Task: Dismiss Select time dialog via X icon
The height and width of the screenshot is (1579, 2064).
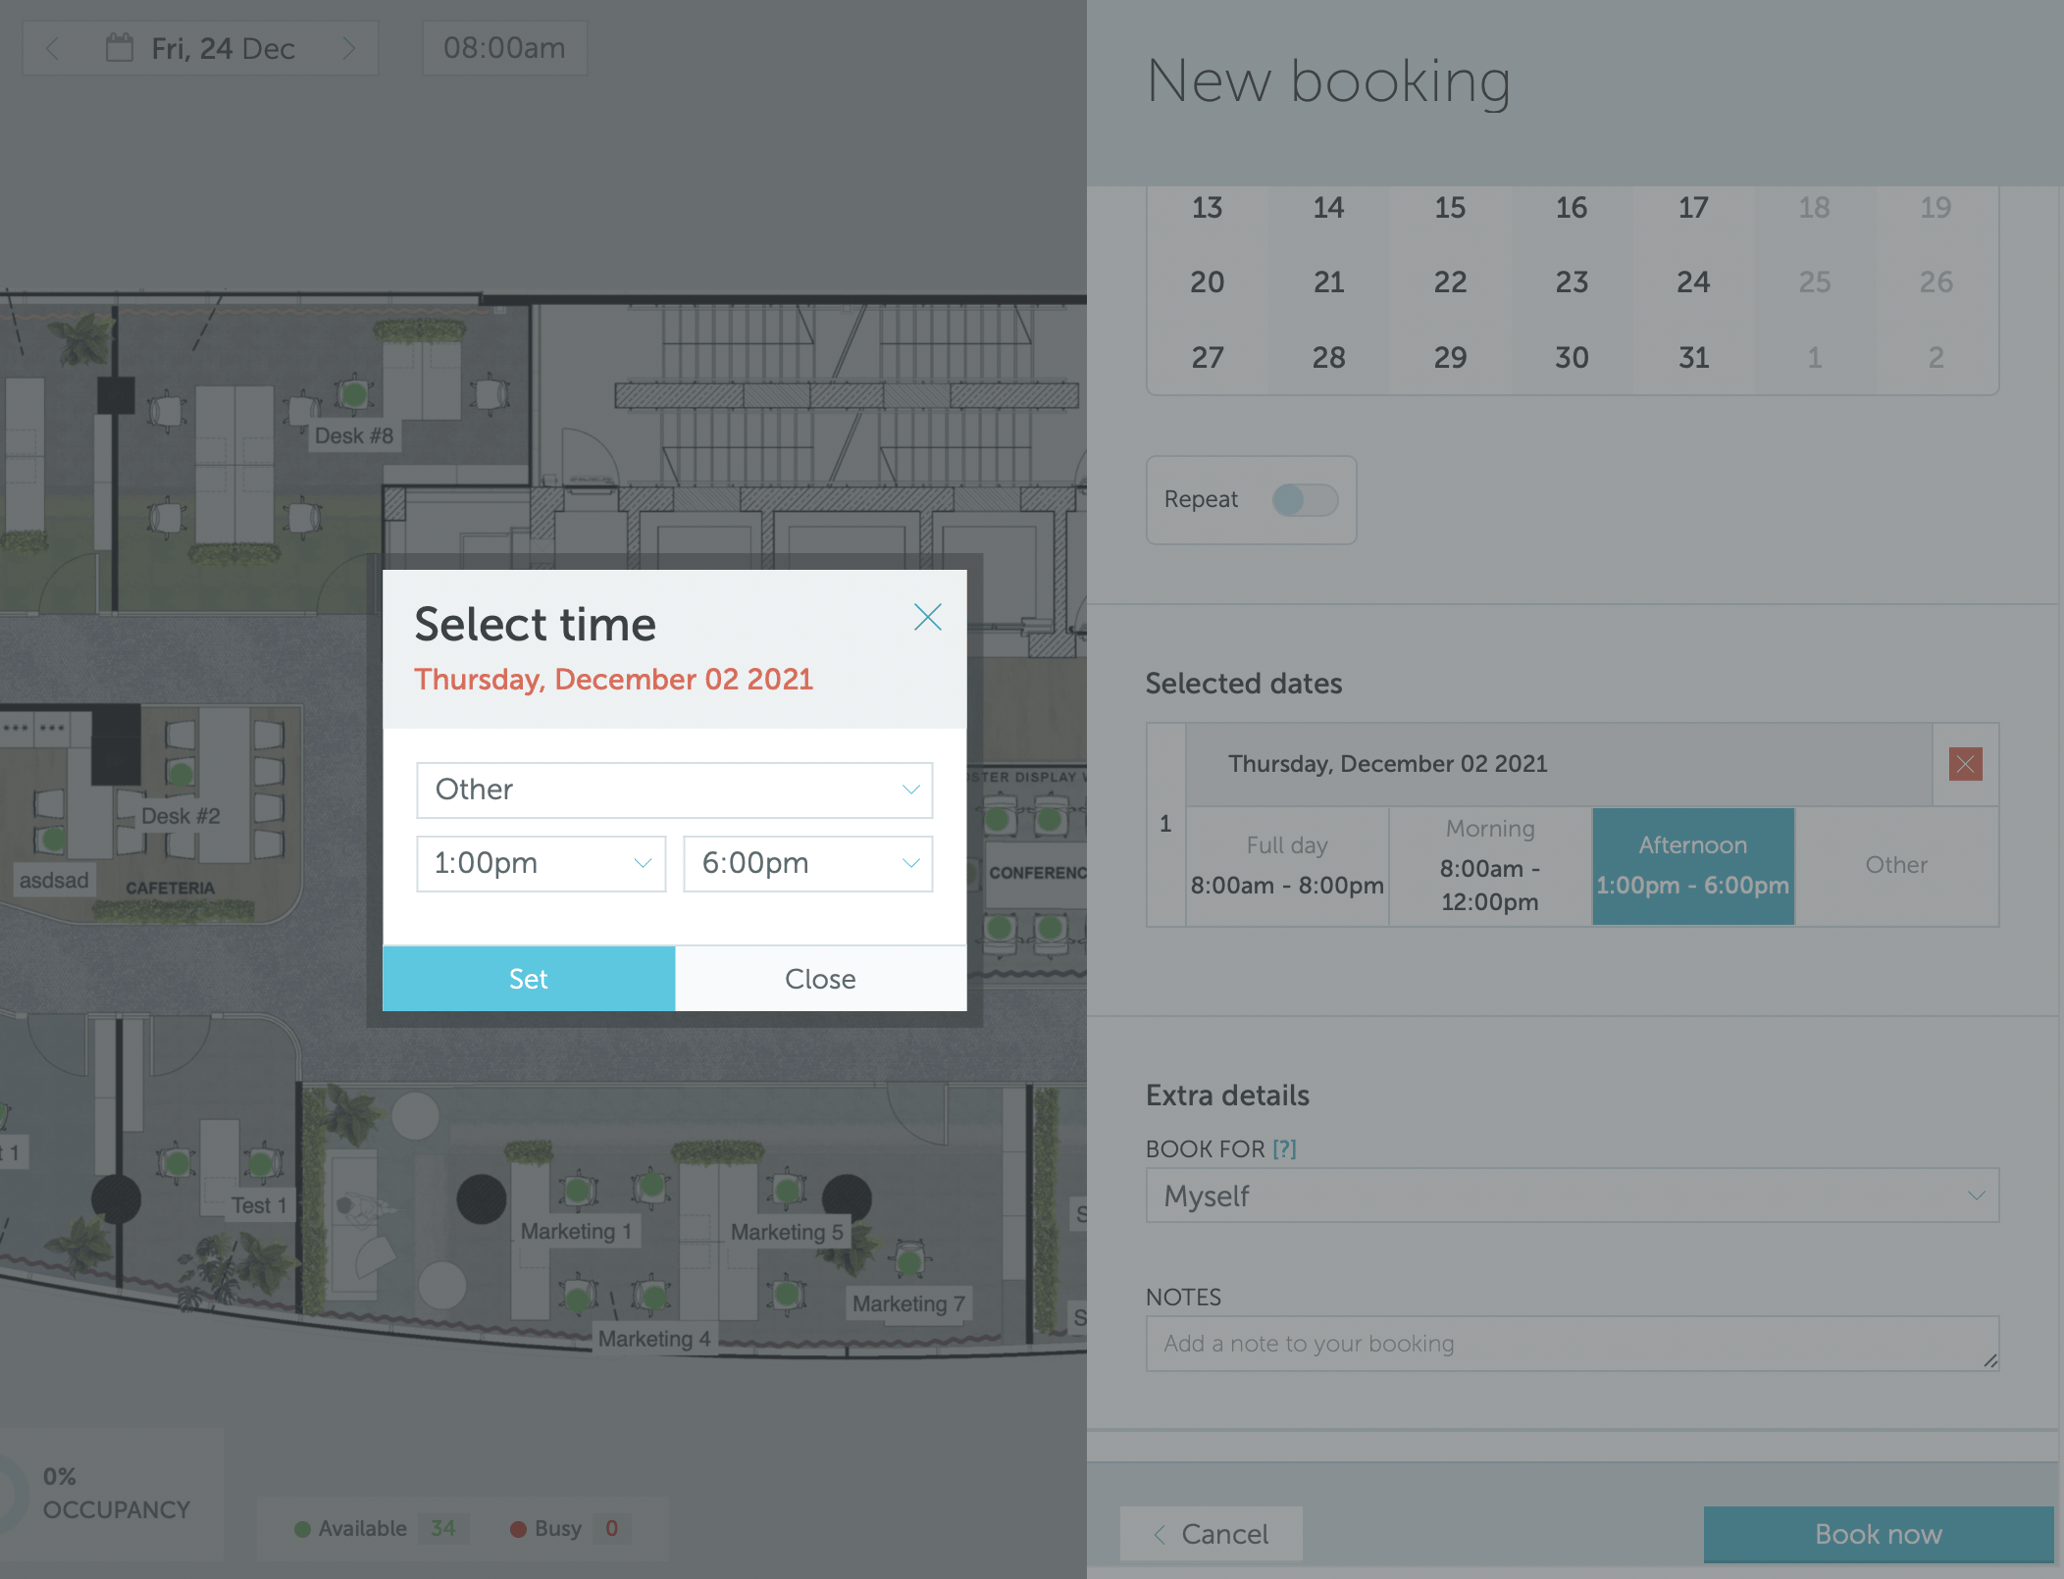Action: pos(928,617)
